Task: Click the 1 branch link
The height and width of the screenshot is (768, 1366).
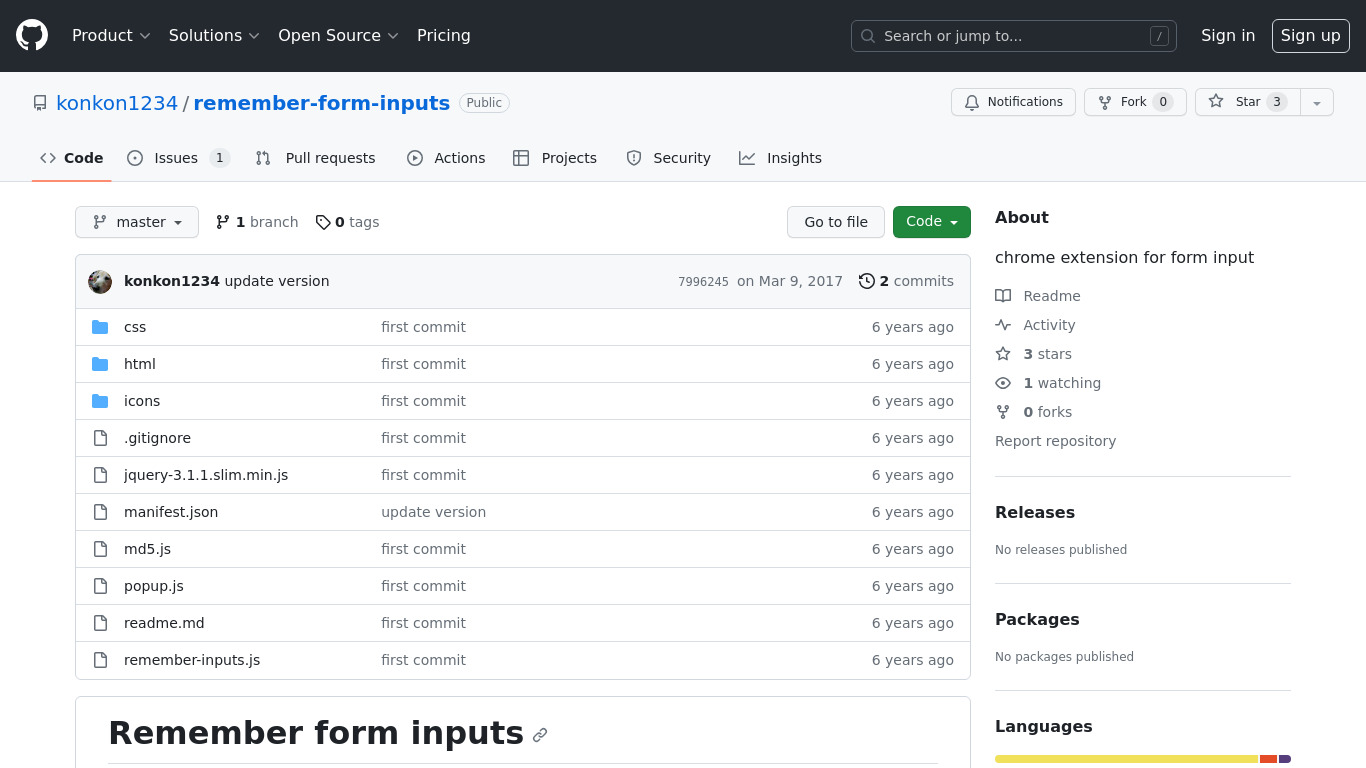Action: [x=257, y=222]
